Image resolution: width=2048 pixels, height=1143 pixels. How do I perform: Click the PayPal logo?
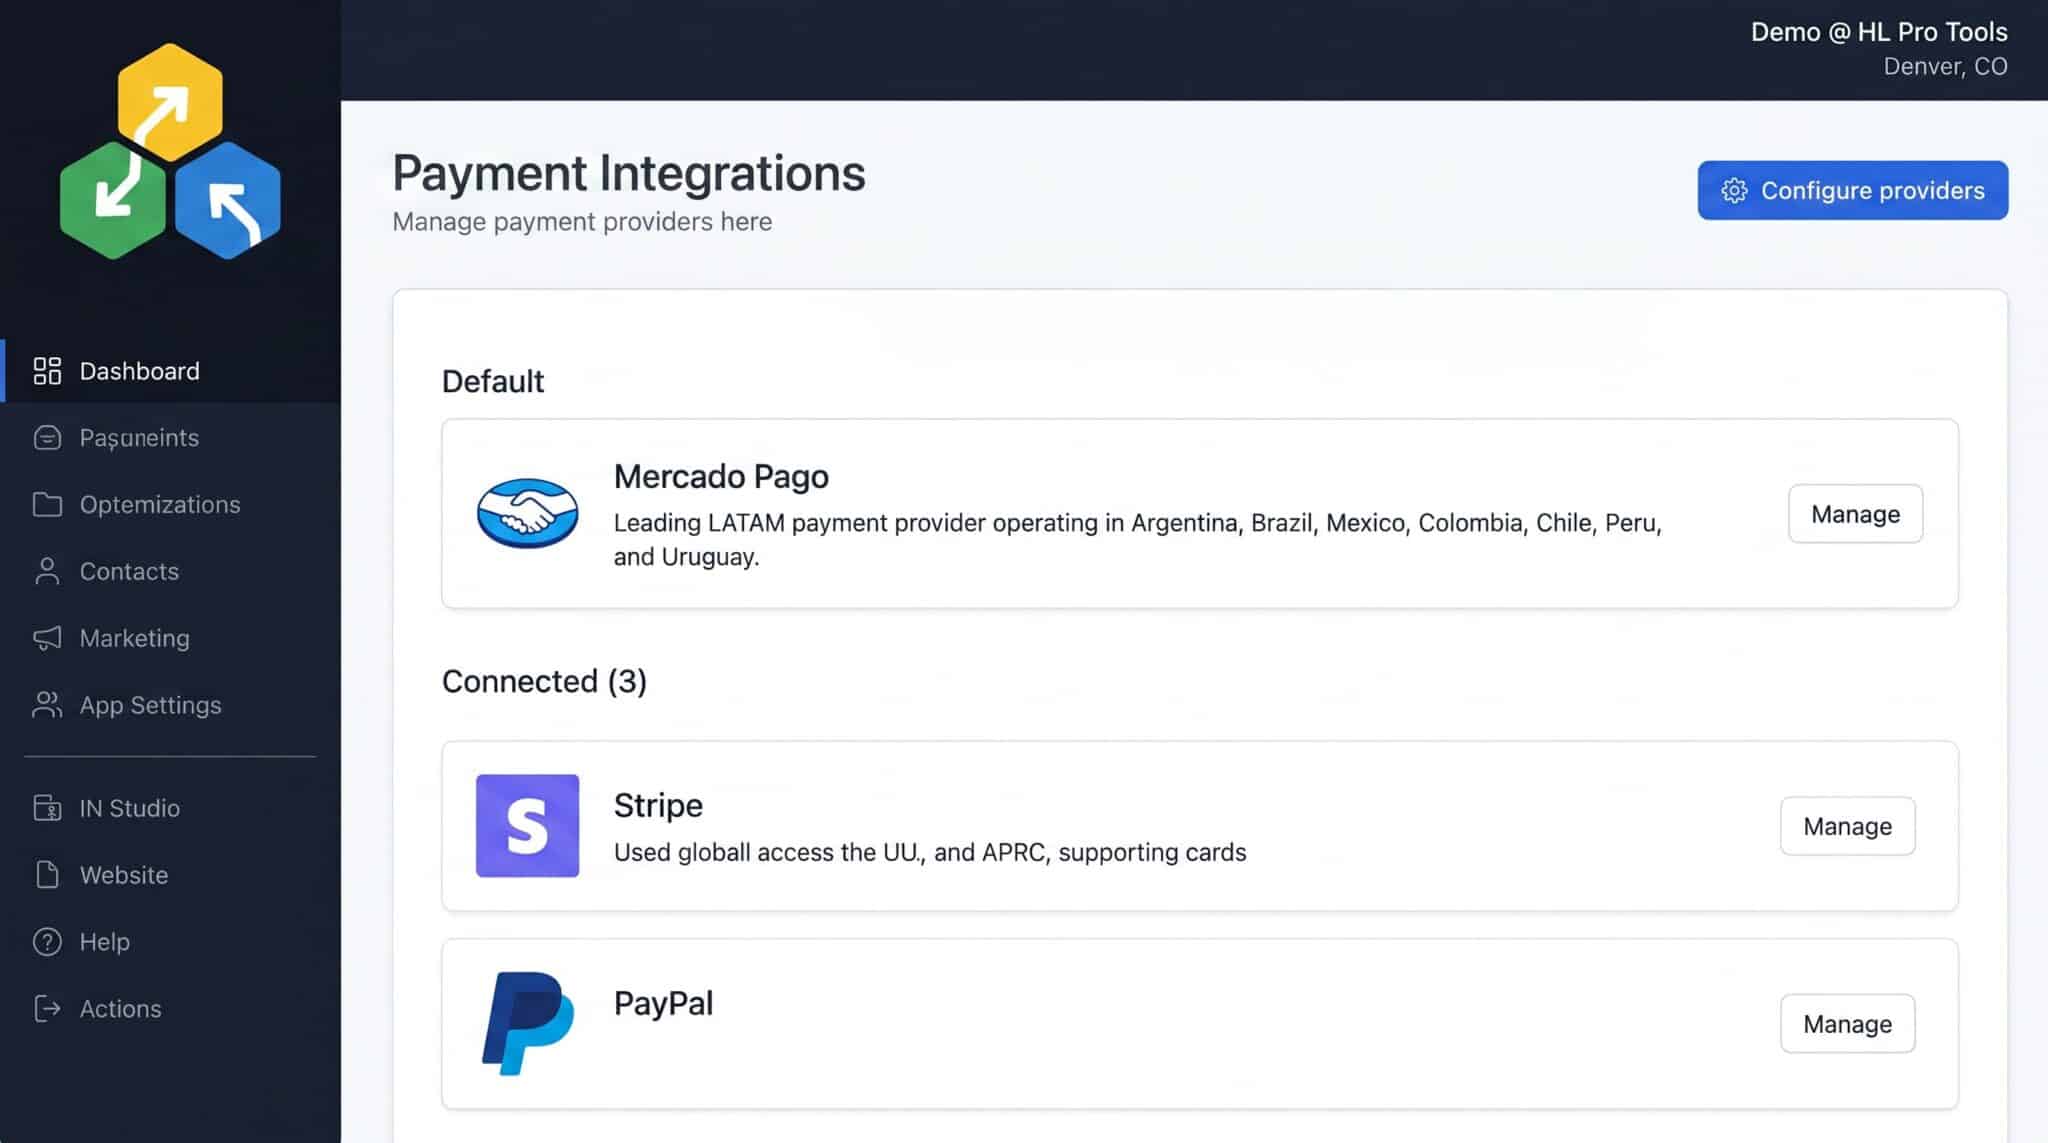click(528, 1023)
